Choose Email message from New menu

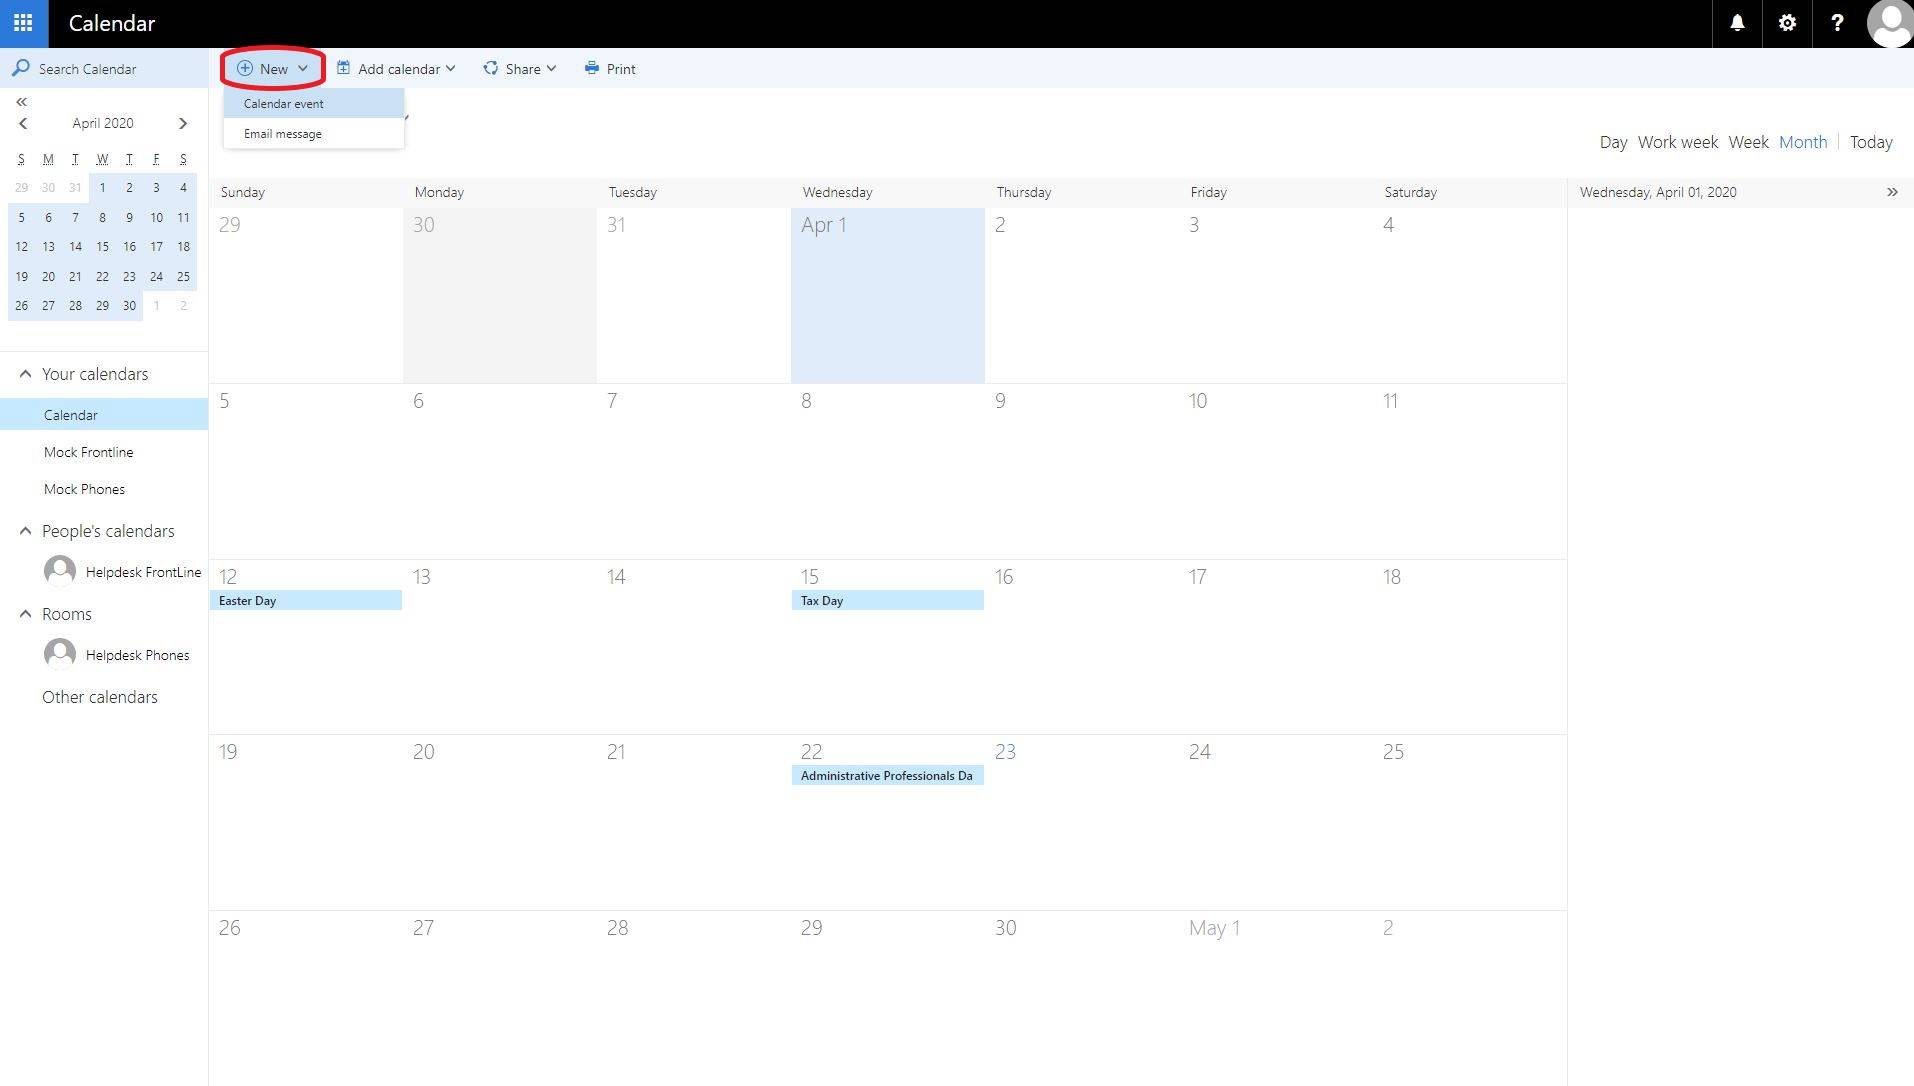pyautogui.click(x=283, y=134)
